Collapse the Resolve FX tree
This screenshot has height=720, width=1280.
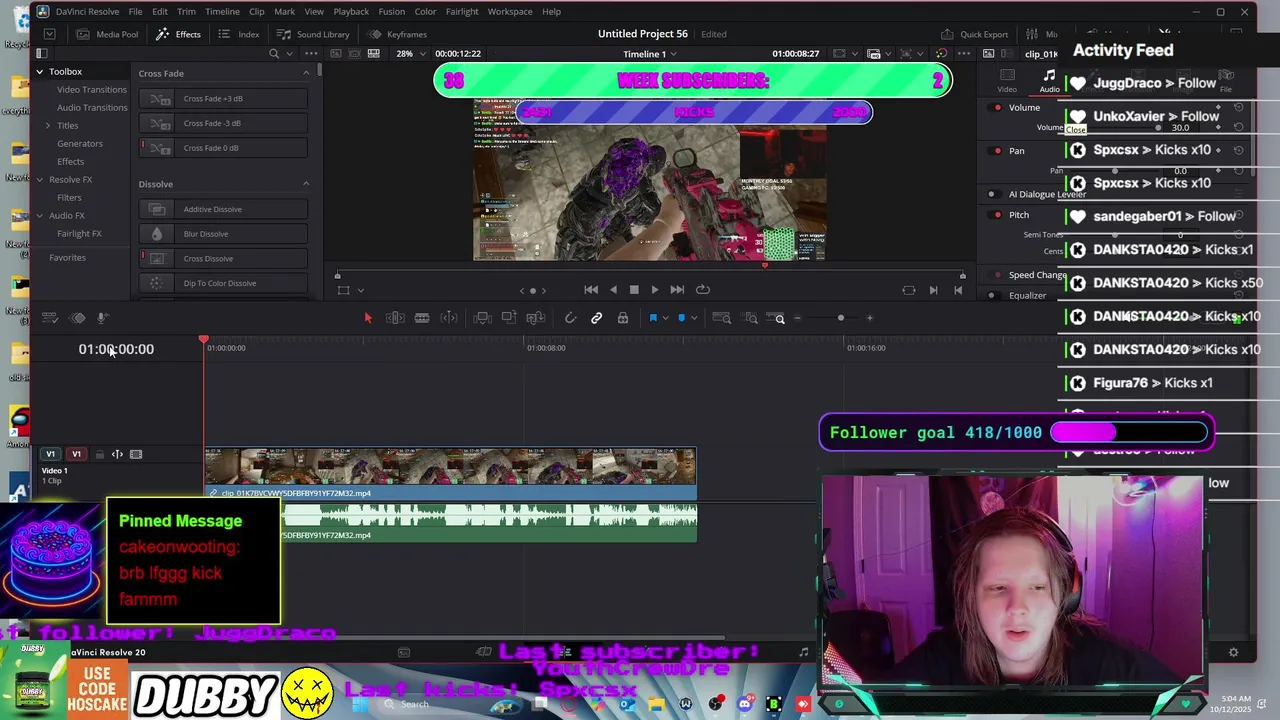point(40,180)
